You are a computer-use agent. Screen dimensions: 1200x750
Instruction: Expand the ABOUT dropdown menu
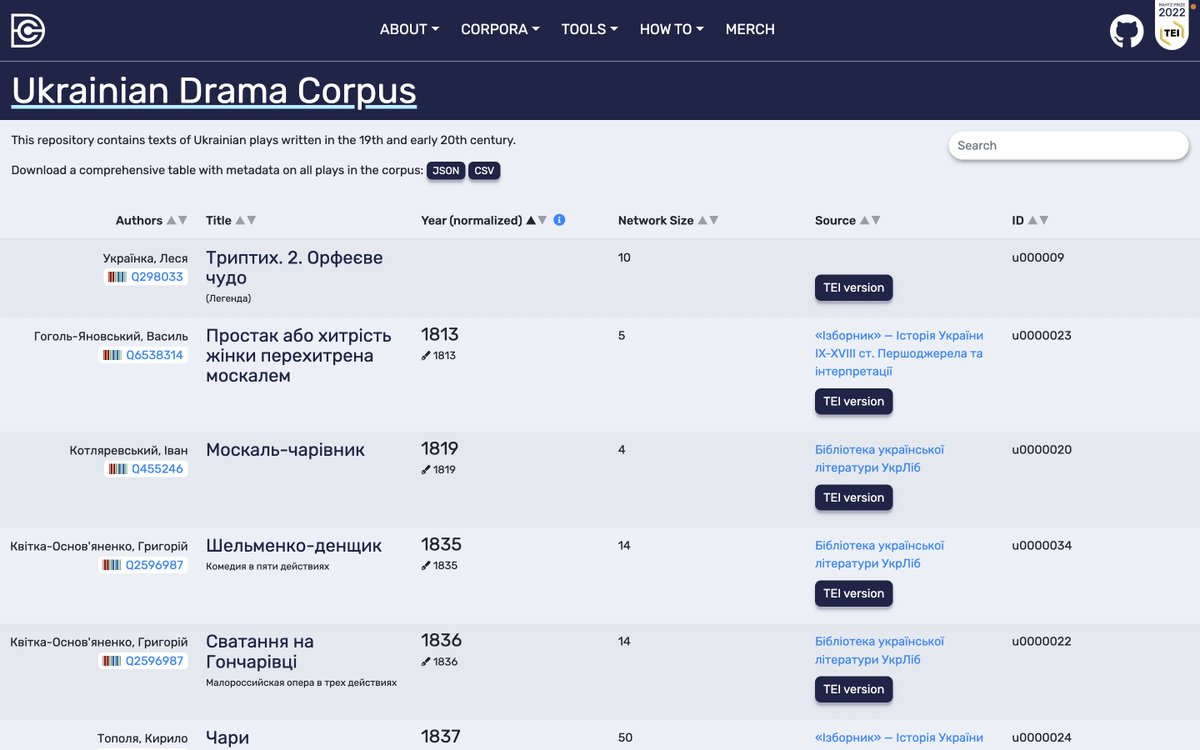point(409,29)
